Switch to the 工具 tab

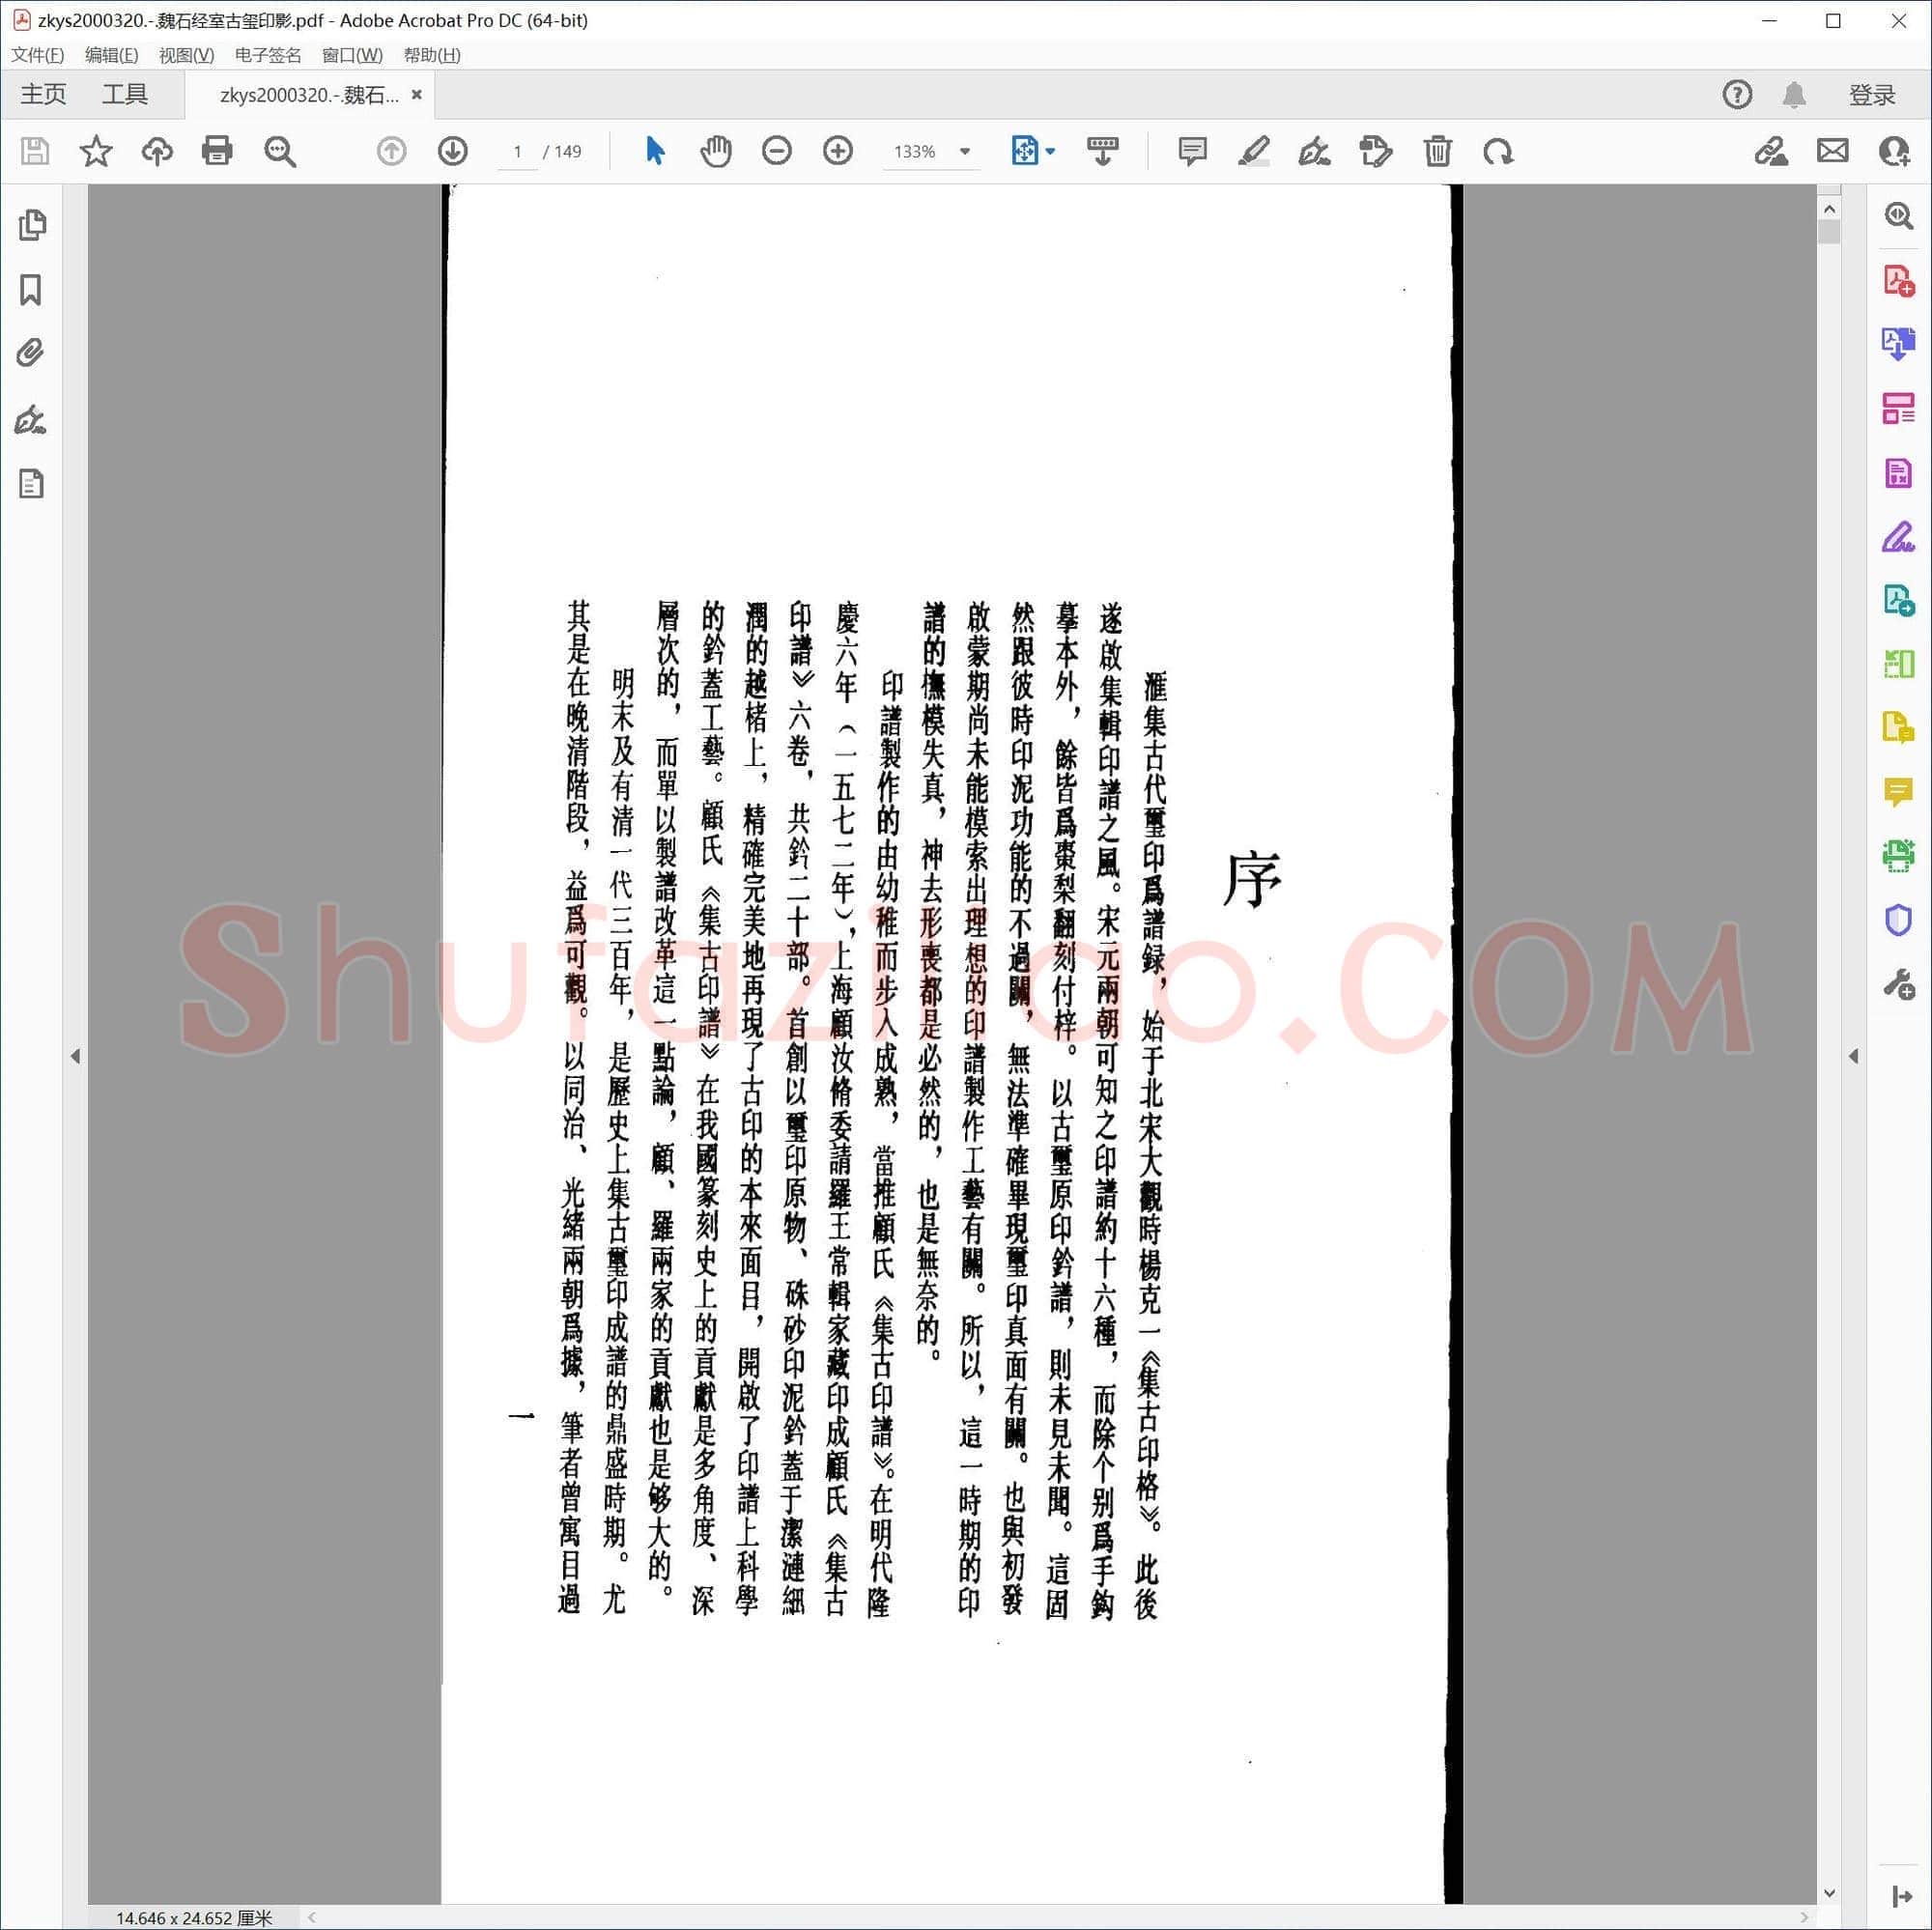[x=125, y=94]
